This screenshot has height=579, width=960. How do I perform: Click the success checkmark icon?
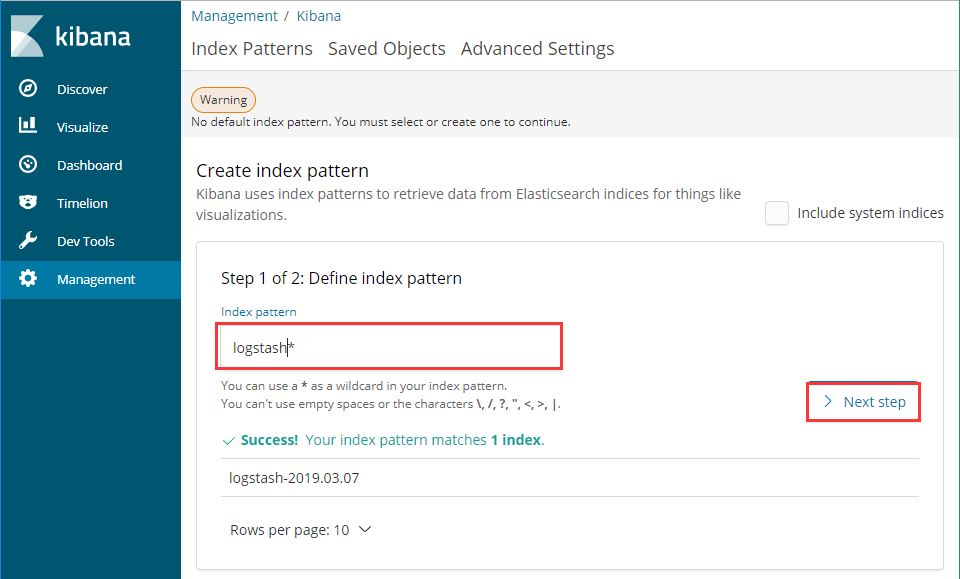point(228,441)
